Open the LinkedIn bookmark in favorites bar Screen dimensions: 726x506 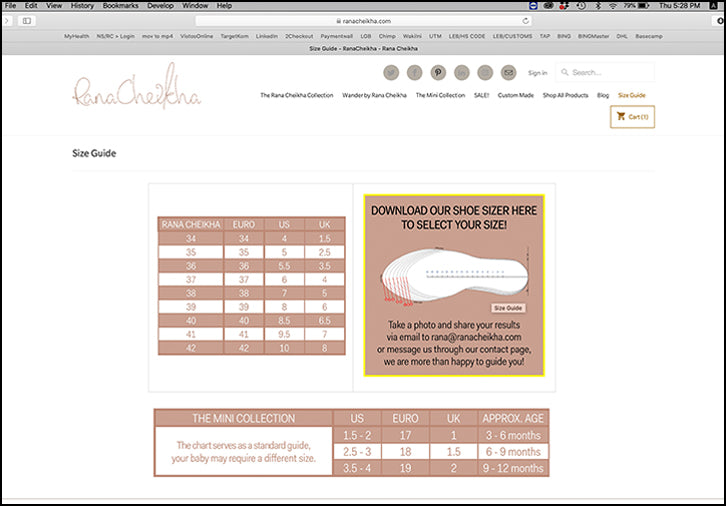267,35
